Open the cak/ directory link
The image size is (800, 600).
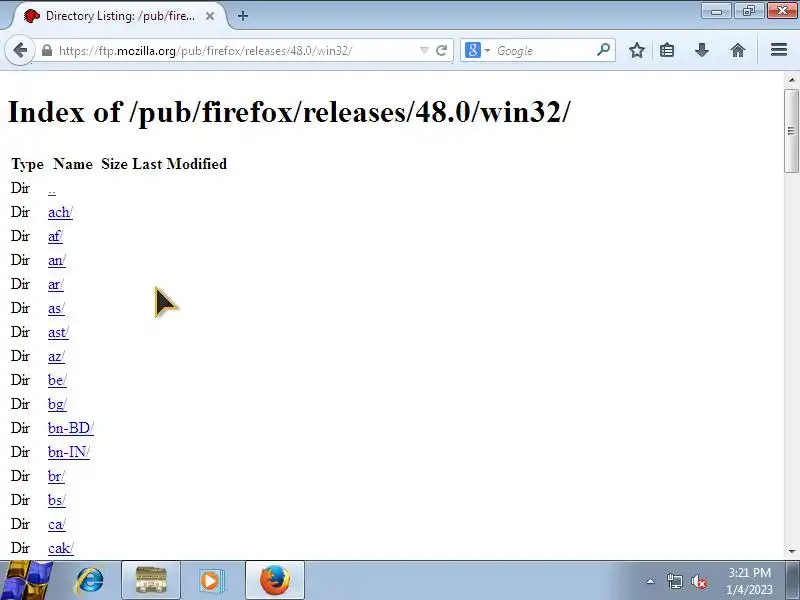pyautogui.click(x=61, y=548)
